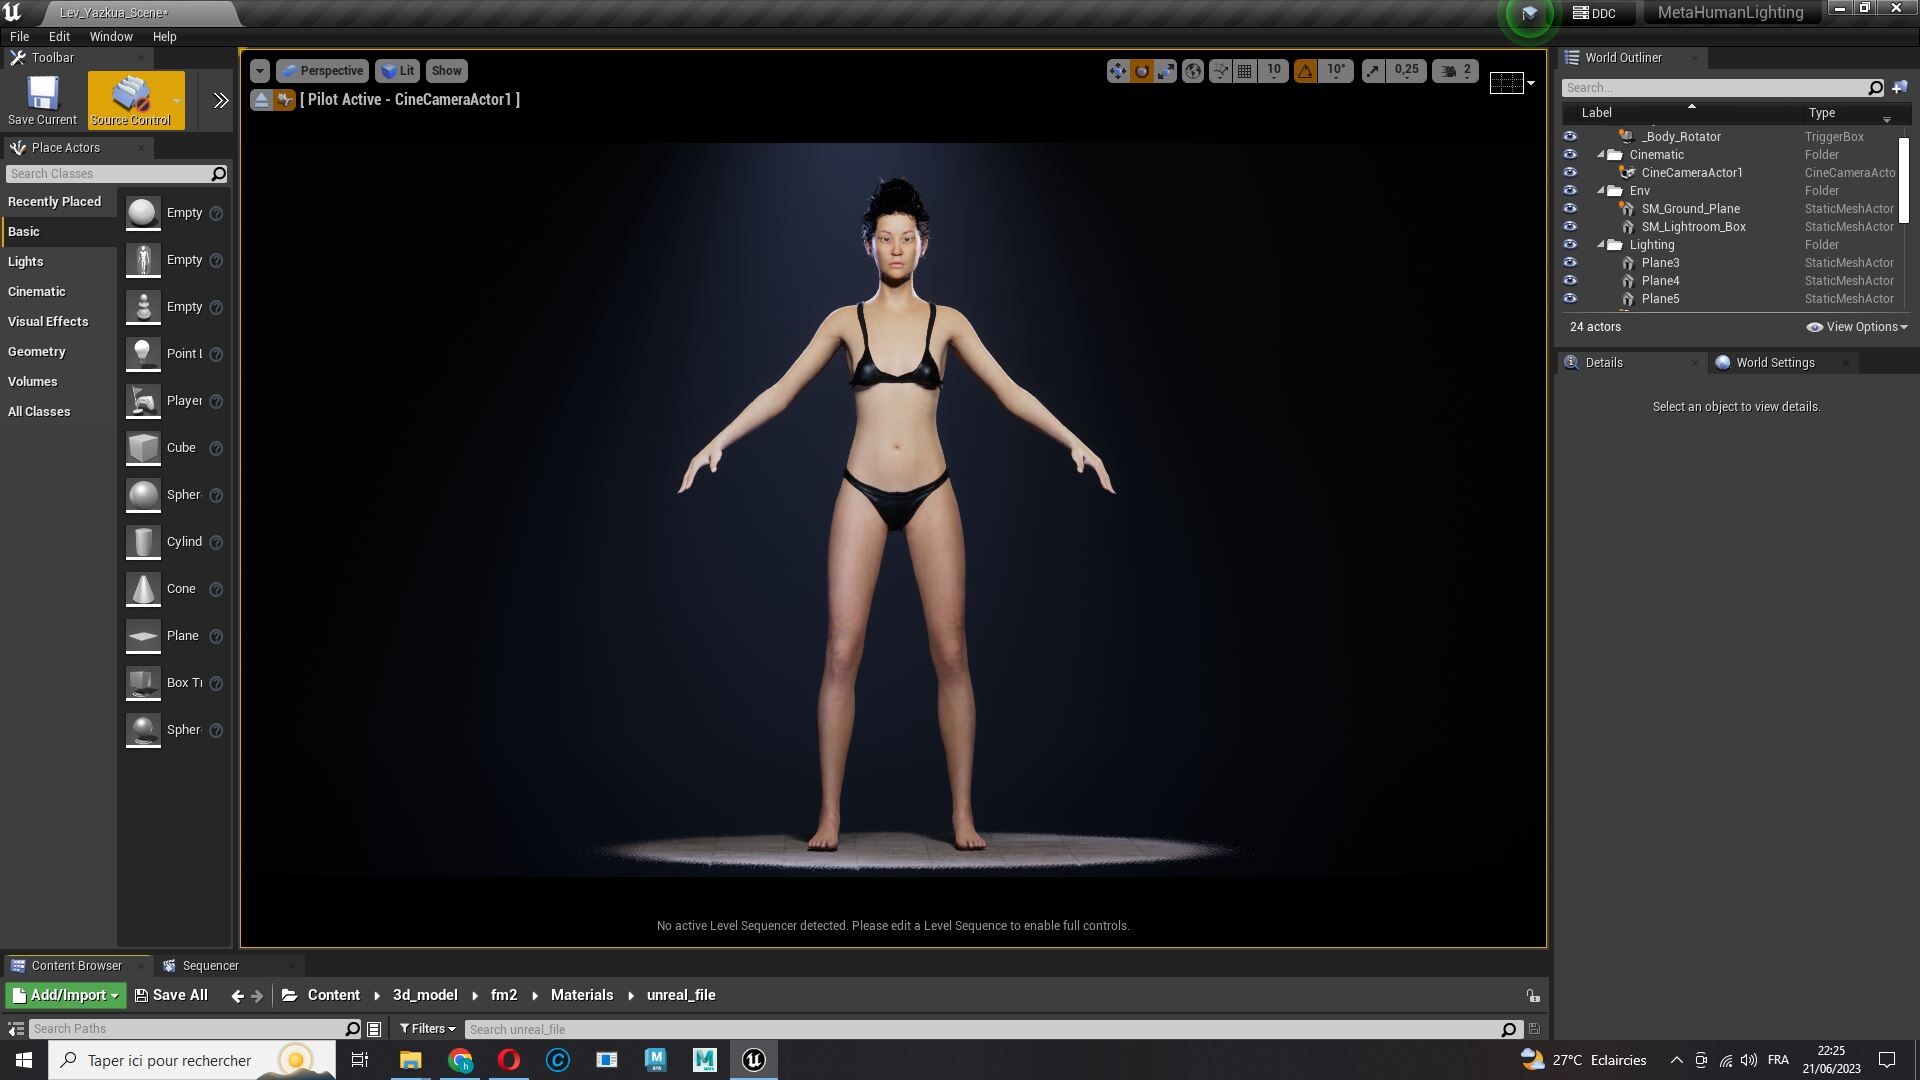Open the Window menu
Image resolution: width=1920 pixels, height=1080 pixels.
tap(111, 36)
